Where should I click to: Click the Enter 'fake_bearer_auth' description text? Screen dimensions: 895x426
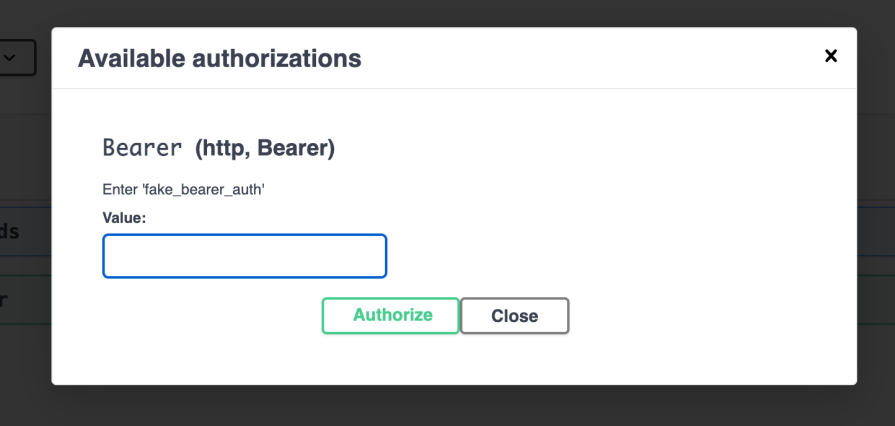183,189
